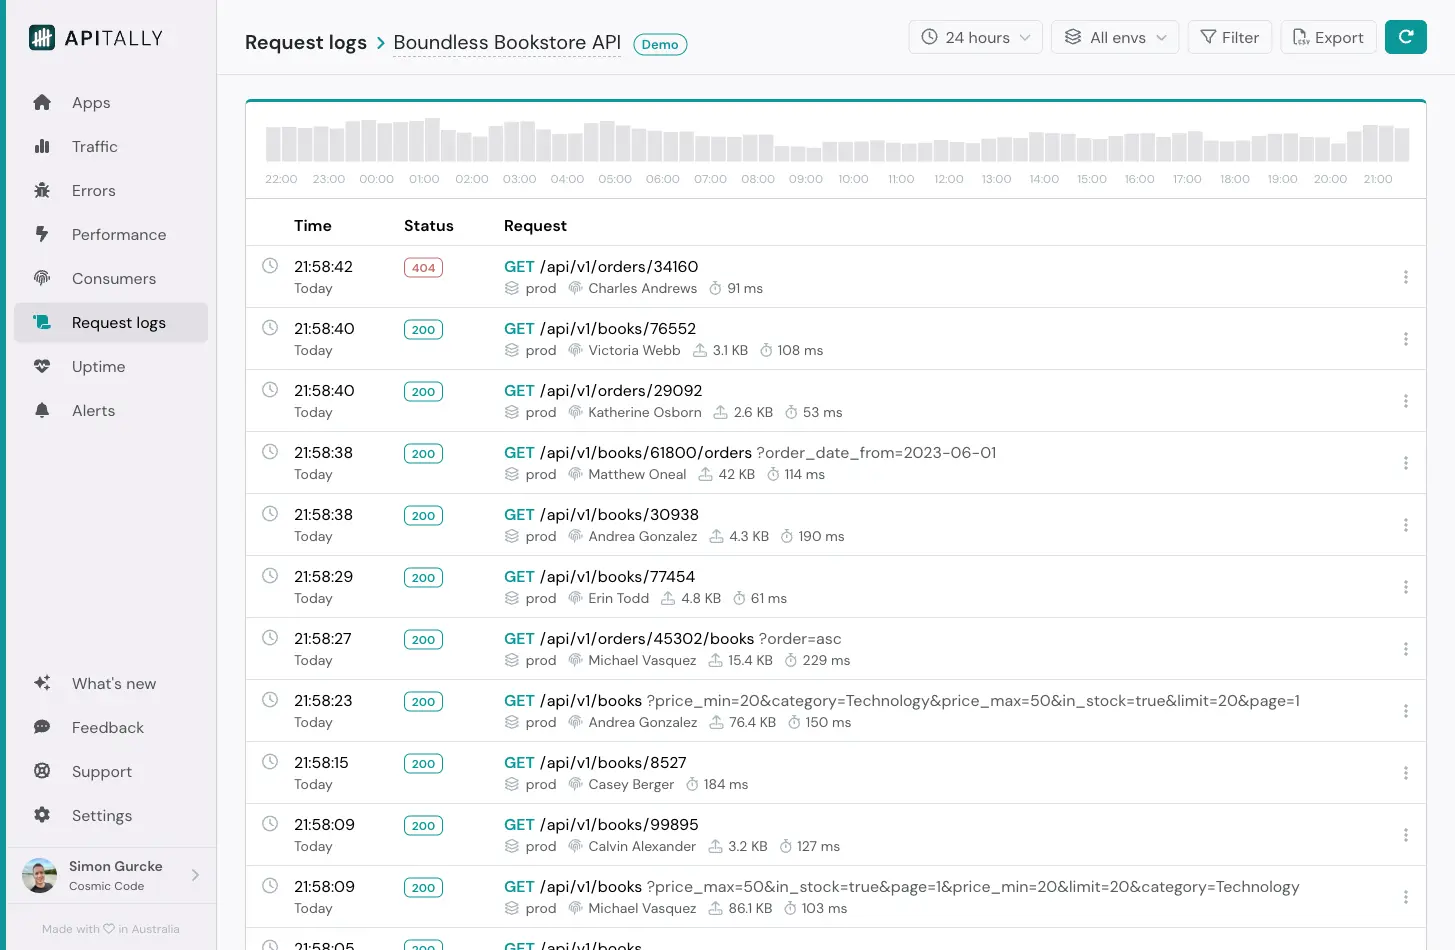Click the 76.4 KB response size value
Screen dimensions: 1455x950
752,723
